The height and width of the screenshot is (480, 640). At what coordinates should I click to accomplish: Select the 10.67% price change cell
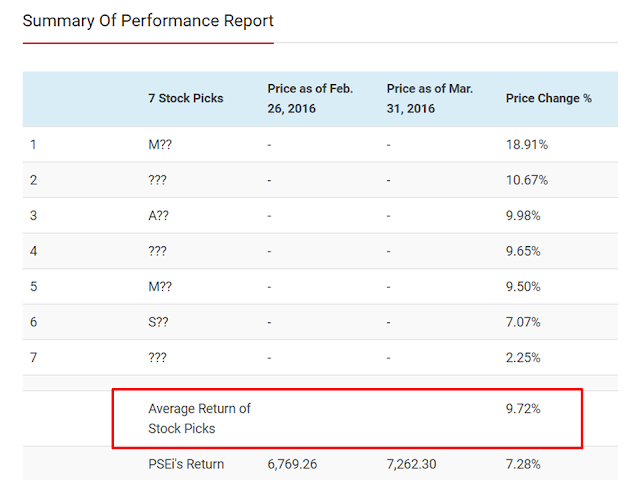[x=527, y=180]
